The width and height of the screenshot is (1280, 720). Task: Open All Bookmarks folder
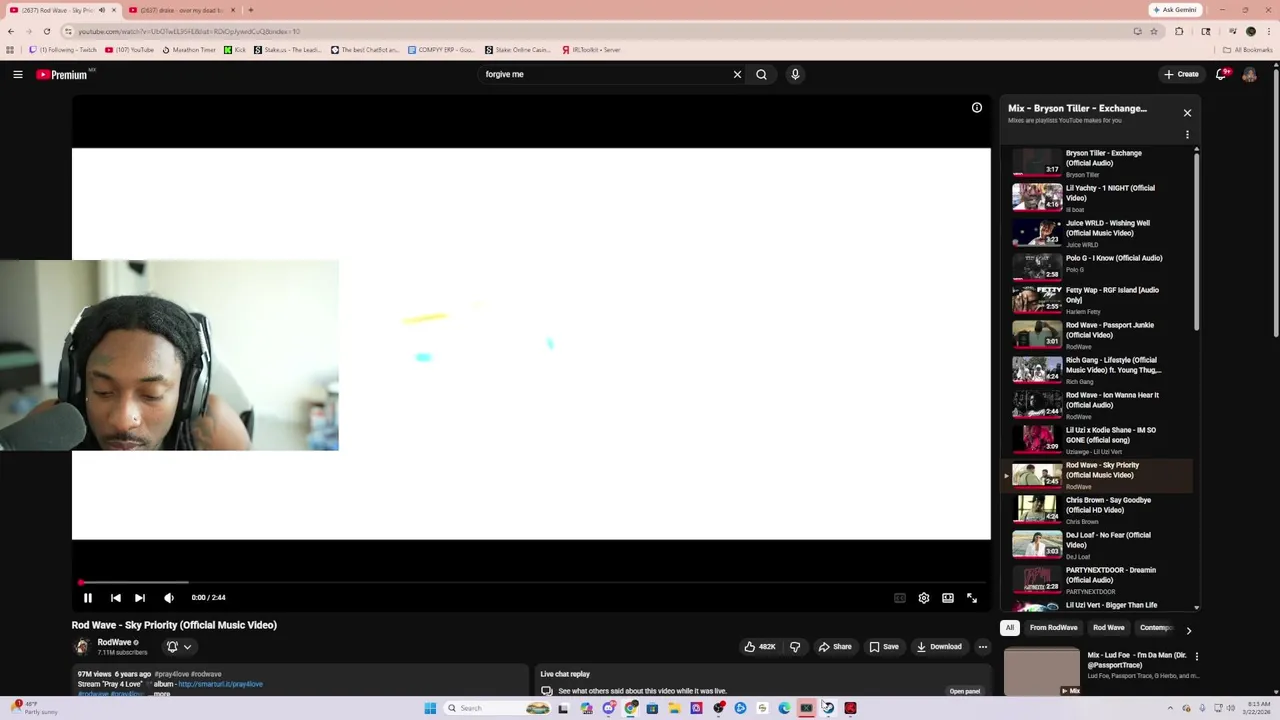tap(1248, 50)
